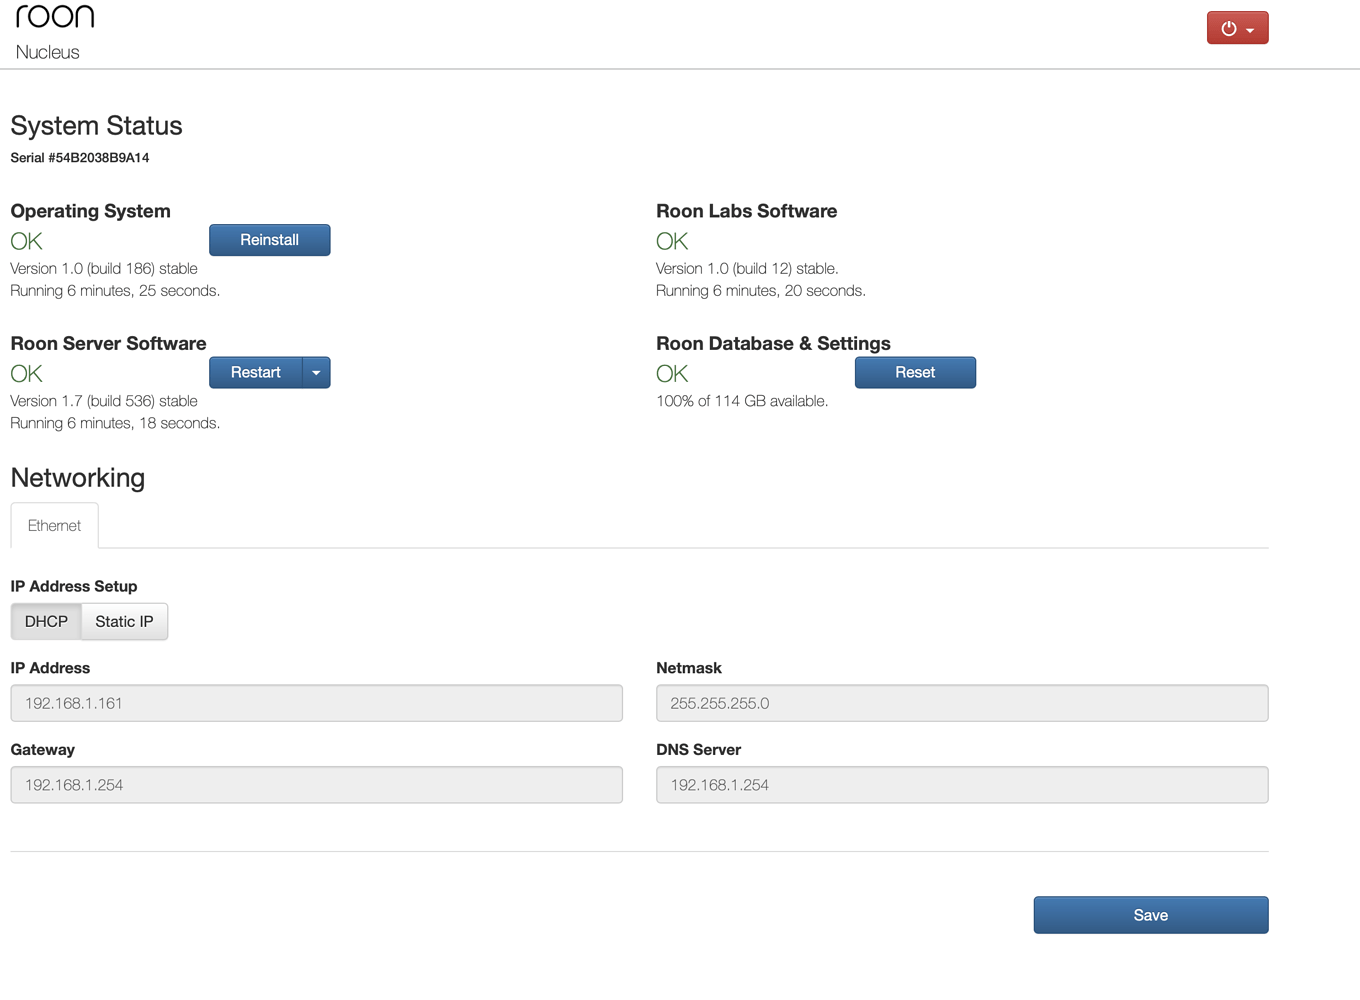Reinstall the Operating System

[x=269, y=240]
